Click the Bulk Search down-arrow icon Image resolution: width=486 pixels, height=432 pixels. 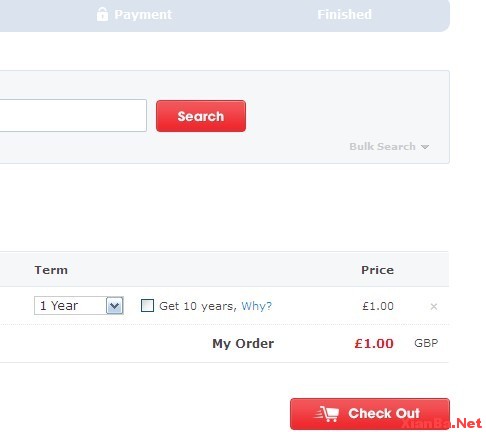425,147
